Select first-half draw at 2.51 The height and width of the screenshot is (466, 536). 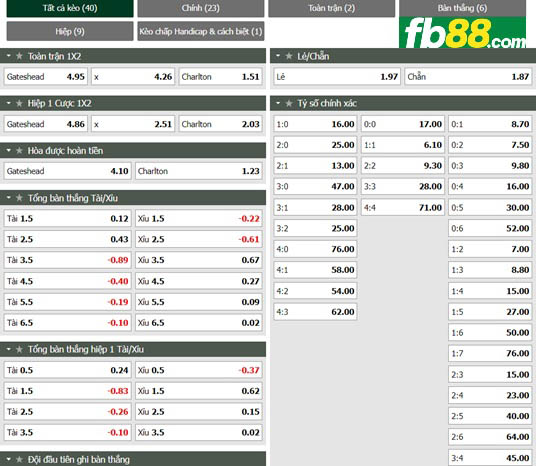[133, 124]
